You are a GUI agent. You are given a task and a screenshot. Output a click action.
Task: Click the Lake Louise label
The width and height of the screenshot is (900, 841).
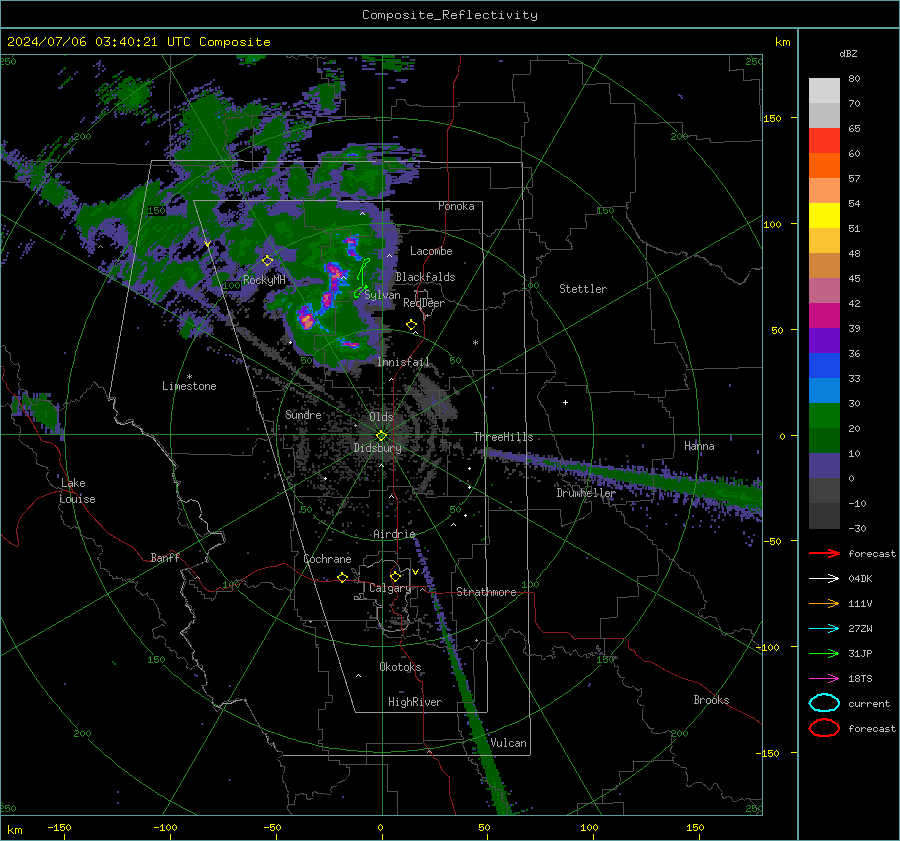[x=77, y=491]
